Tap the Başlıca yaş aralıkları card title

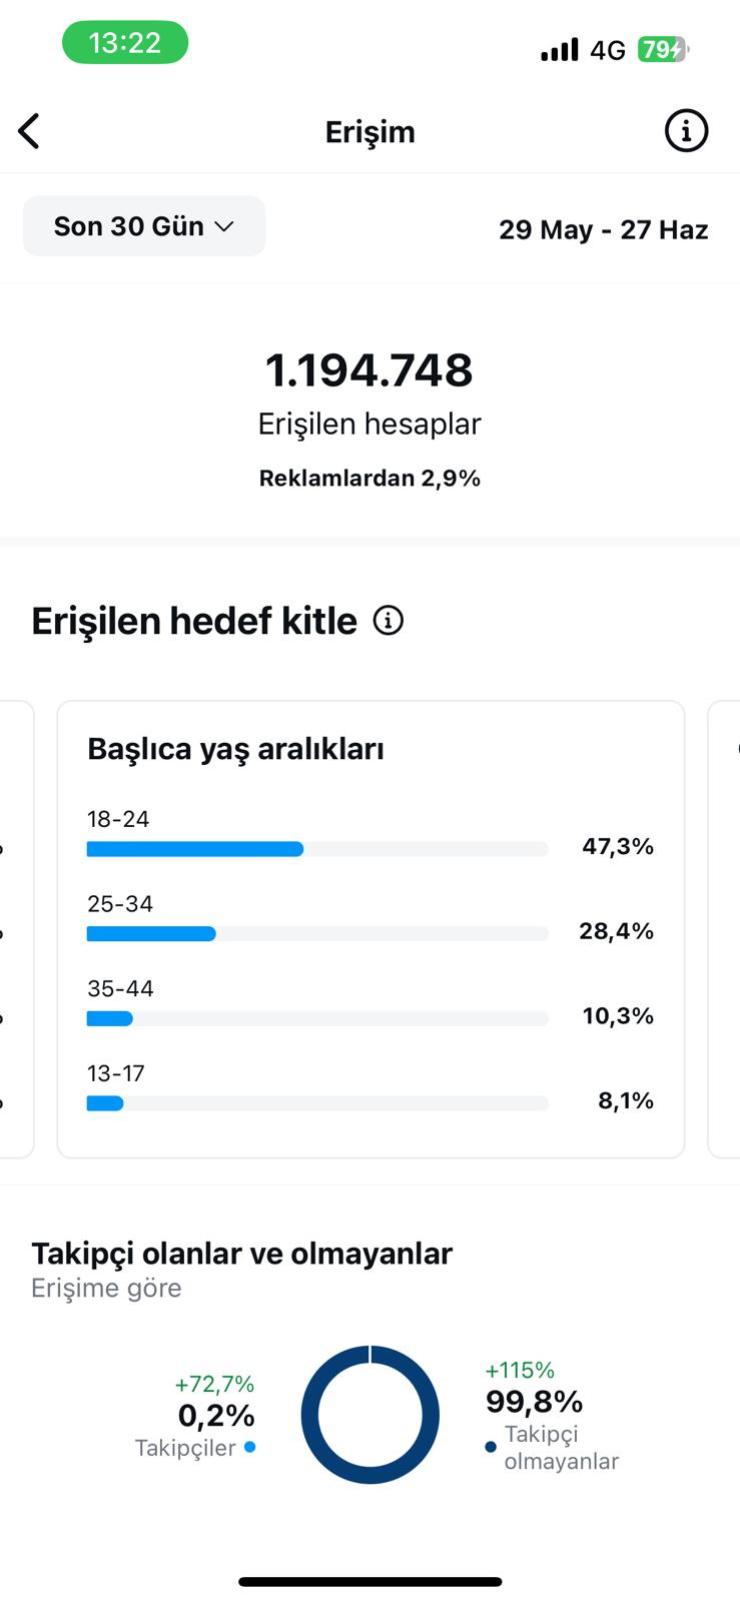tap(236, 749)
